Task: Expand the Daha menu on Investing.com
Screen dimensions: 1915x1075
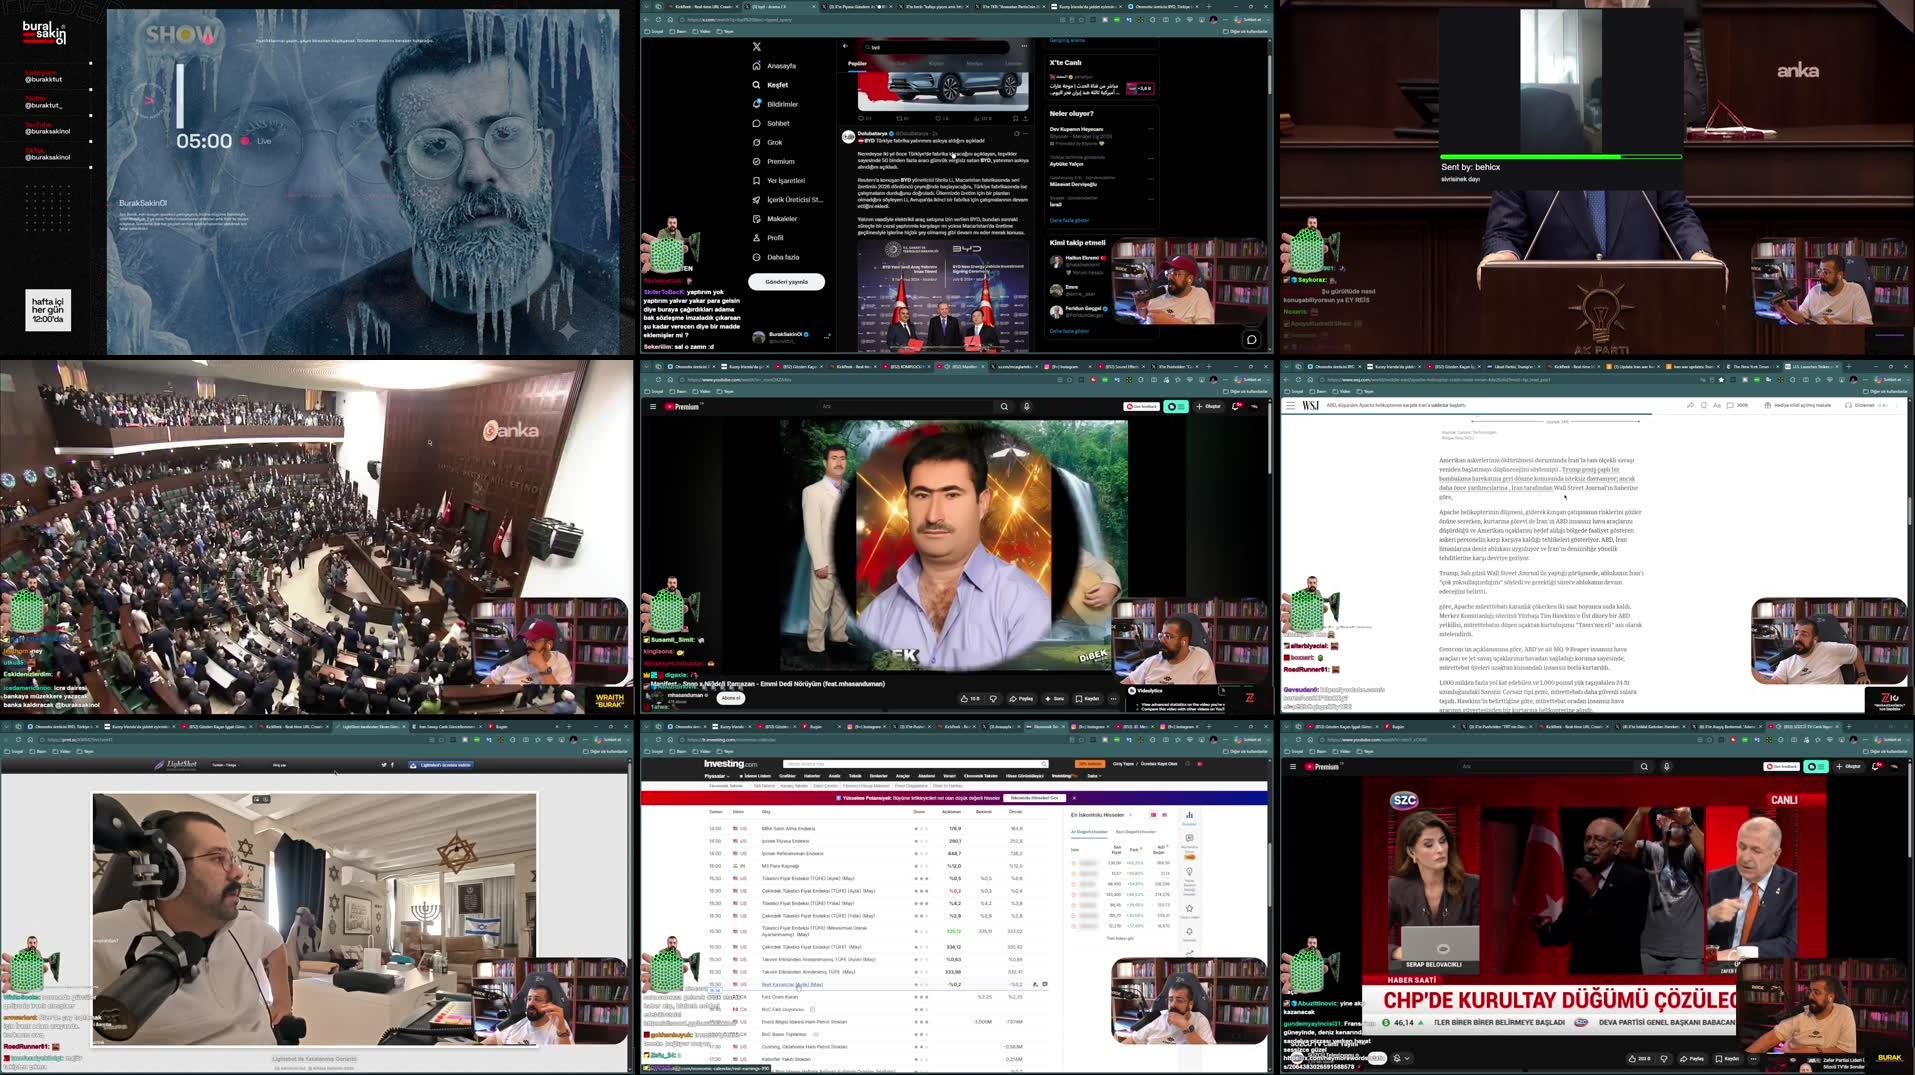Action: tap(1093, 776)
